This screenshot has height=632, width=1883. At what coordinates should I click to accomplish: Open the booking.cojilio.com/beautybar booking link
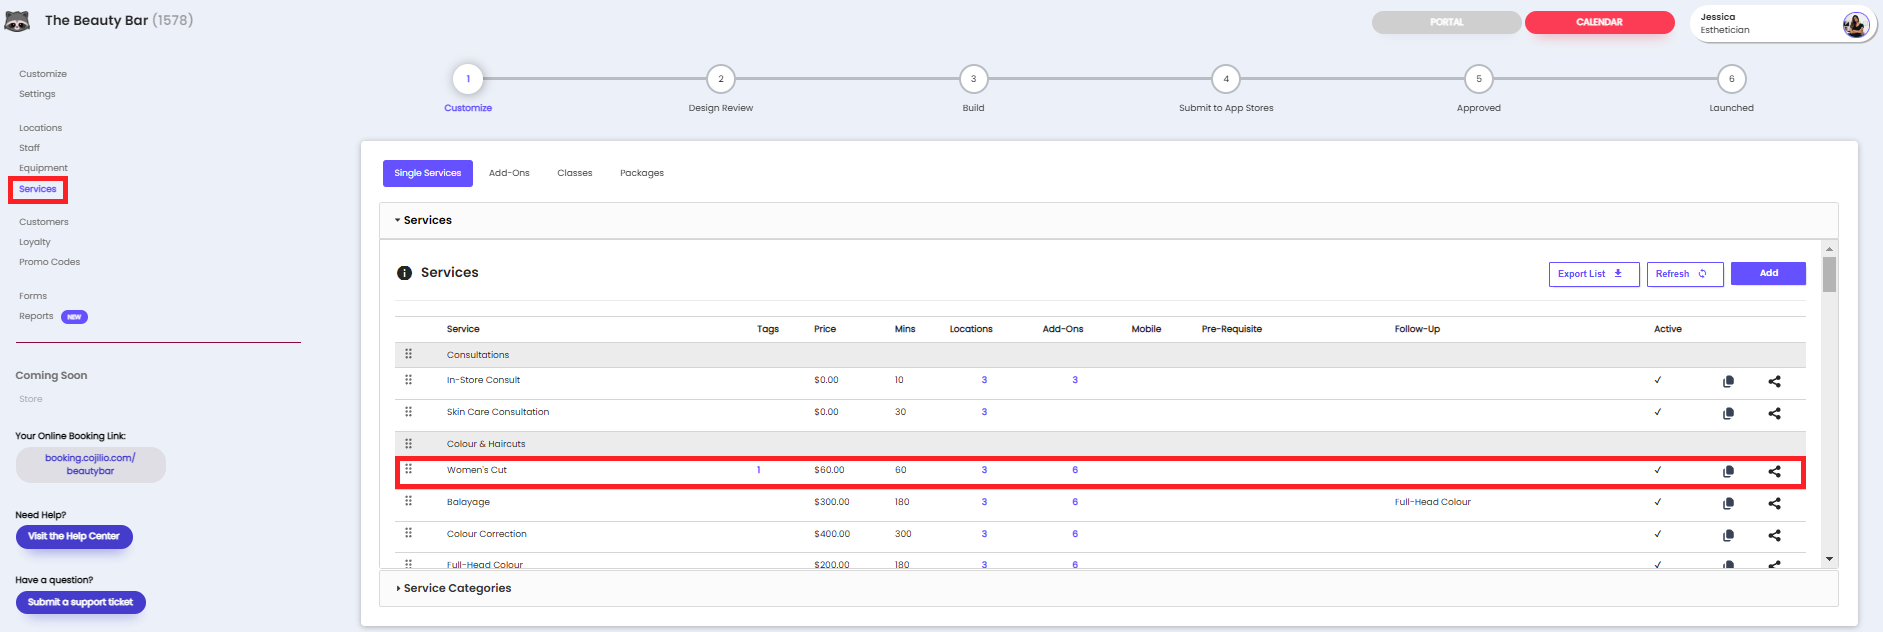pyautogui.click(x=90, y=464)
